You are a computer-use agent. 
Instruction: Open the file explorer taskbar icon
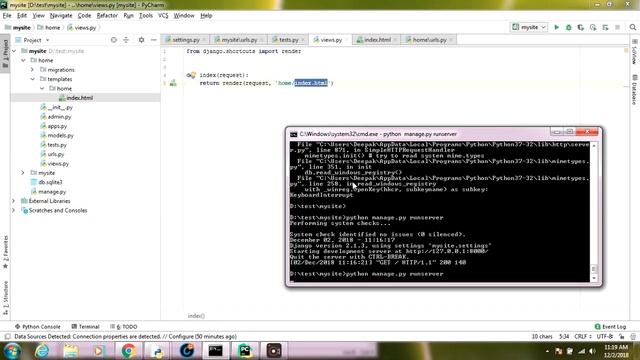pyautogui.click(x=71, y=351)
